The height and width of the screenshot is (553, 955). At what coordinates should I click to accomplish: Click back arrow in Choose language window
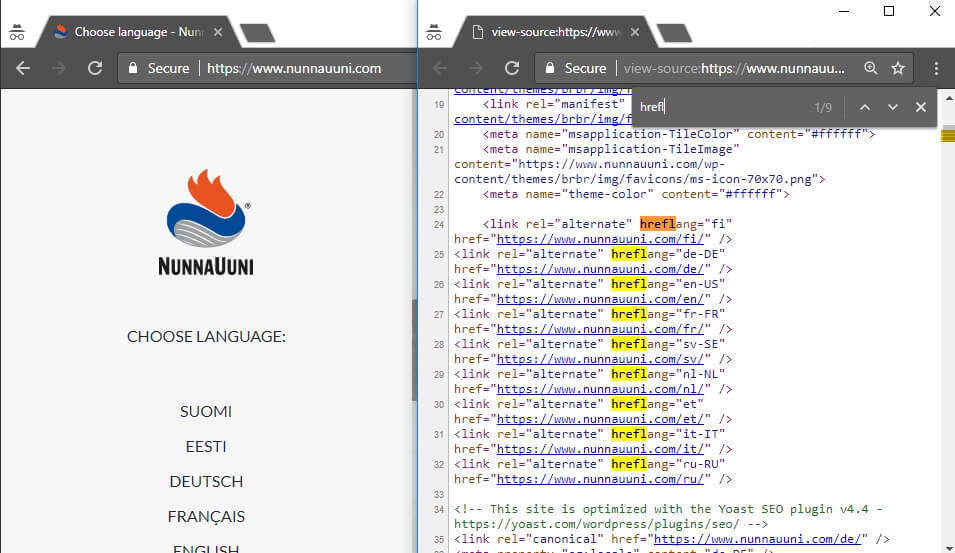(23, 68)
